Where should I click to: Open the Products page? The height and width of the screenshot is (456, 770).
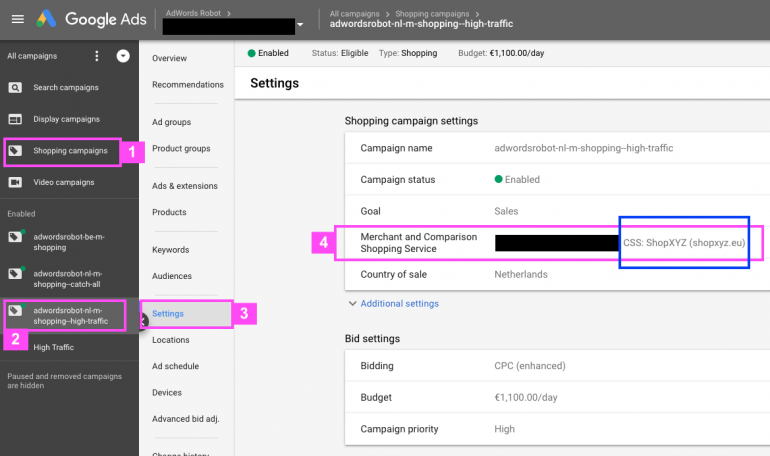point(169,212)
